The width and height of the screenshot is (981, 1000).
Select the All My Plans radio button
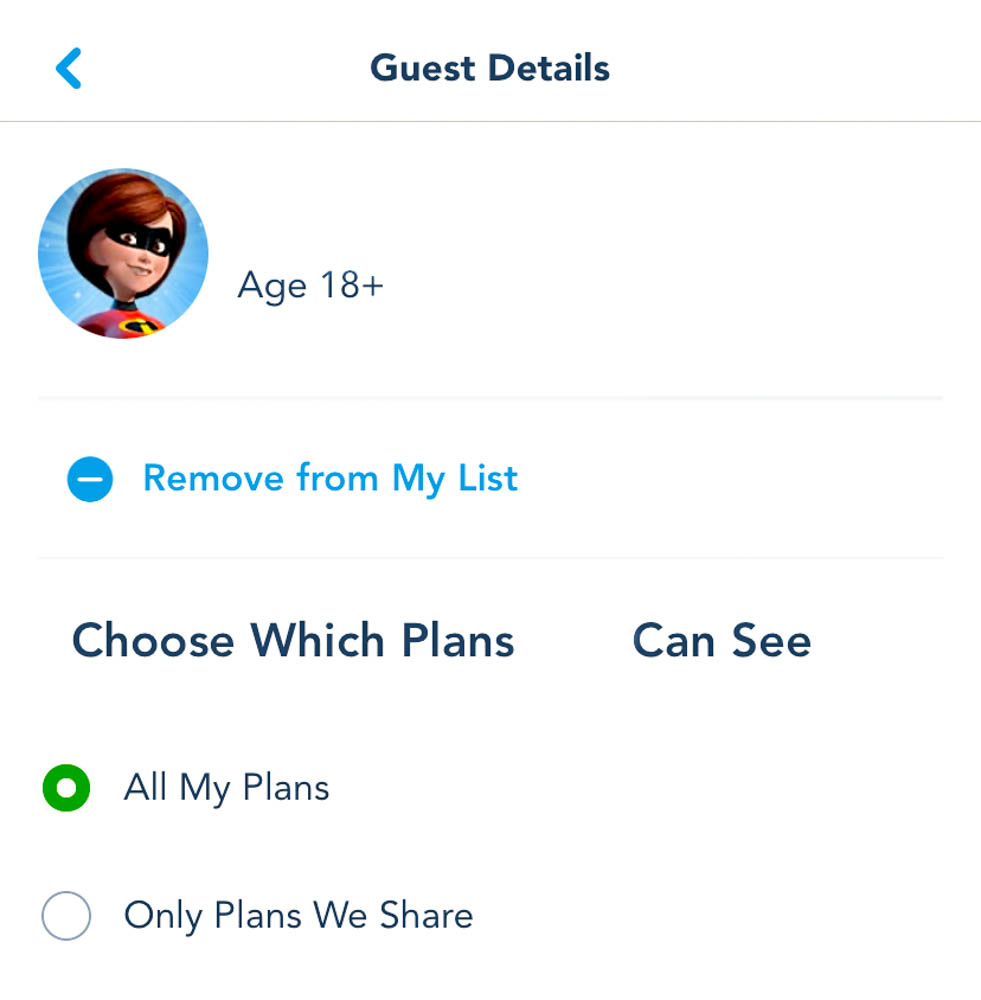click(66, 788)
